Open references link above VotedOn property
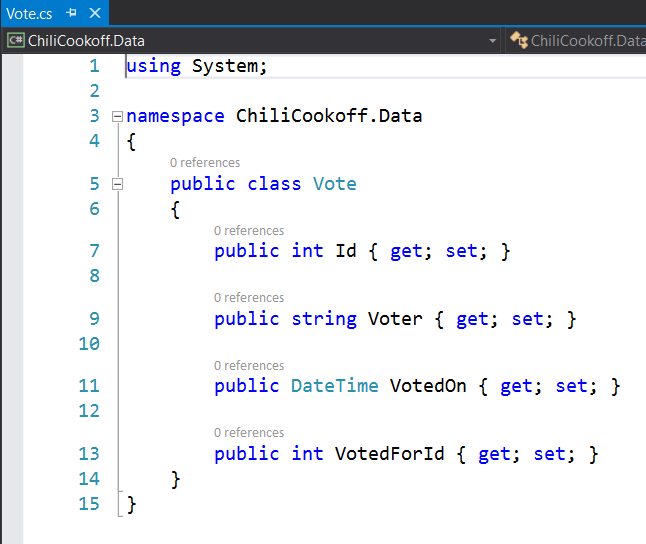The image size is (646, 544). 249,366
